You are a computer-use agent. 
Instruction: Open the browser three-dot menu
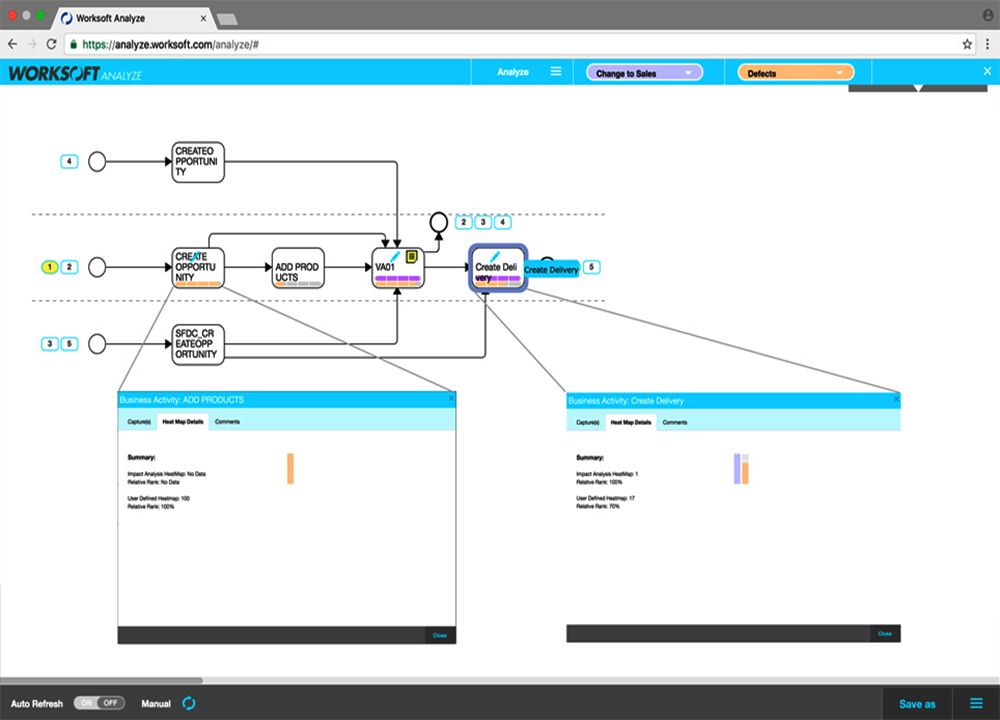[x=987, y=44]
